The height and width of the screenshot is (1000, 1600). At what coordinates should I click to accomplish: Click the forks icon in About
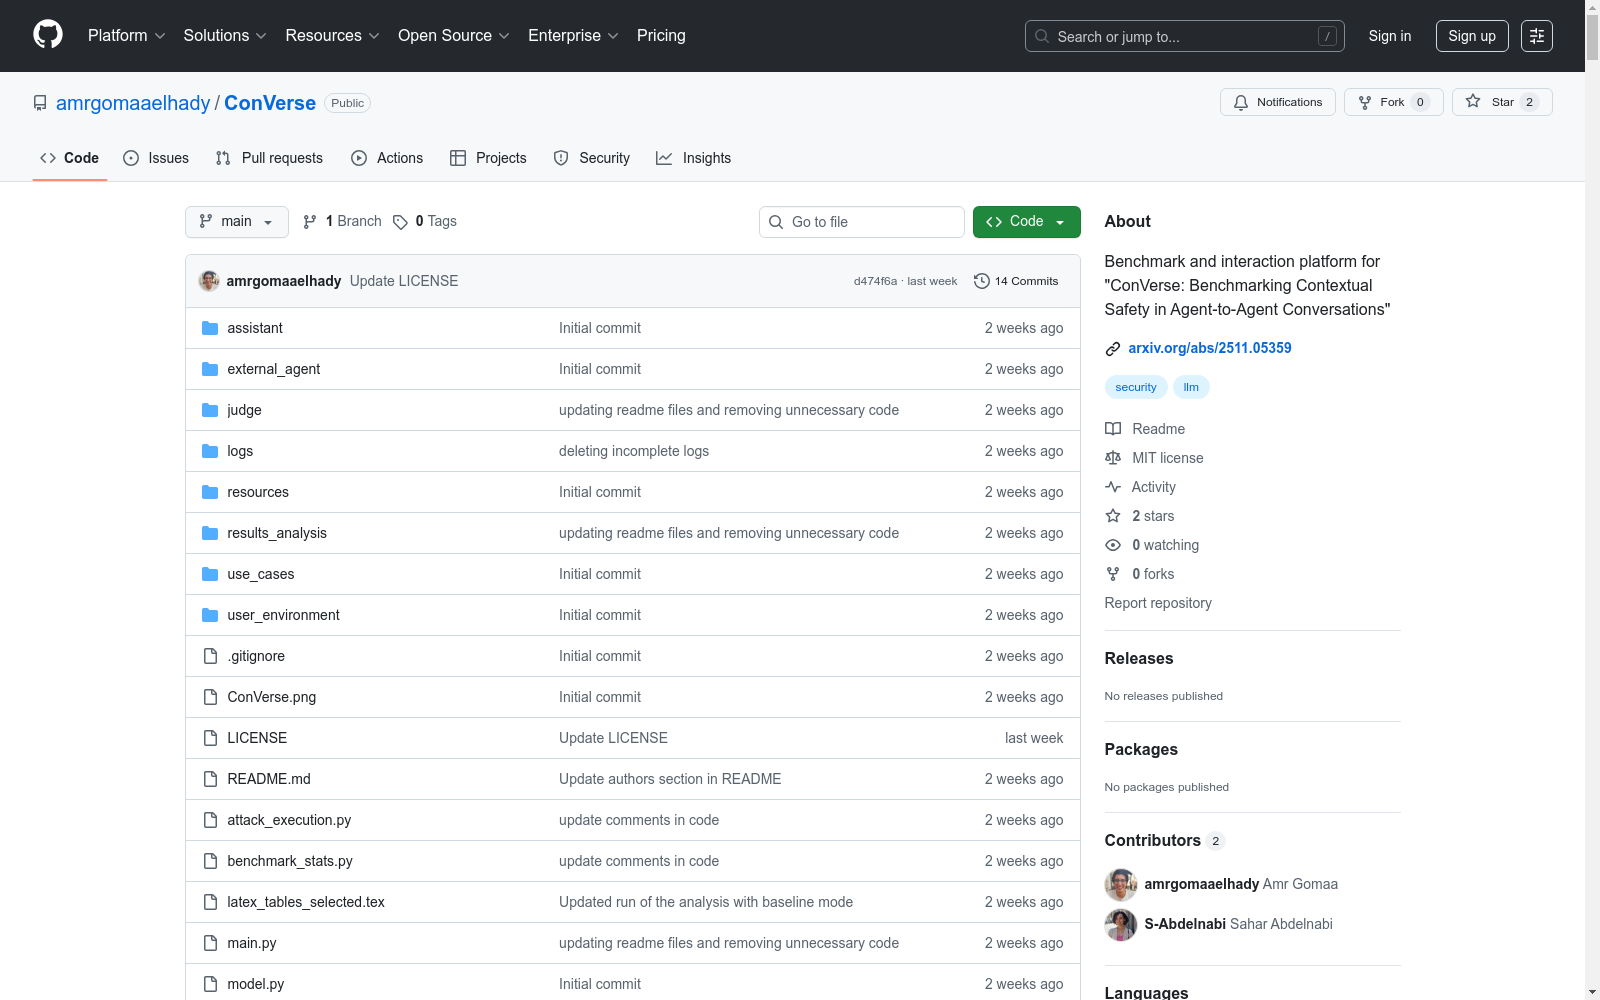tap(1113, 574)
